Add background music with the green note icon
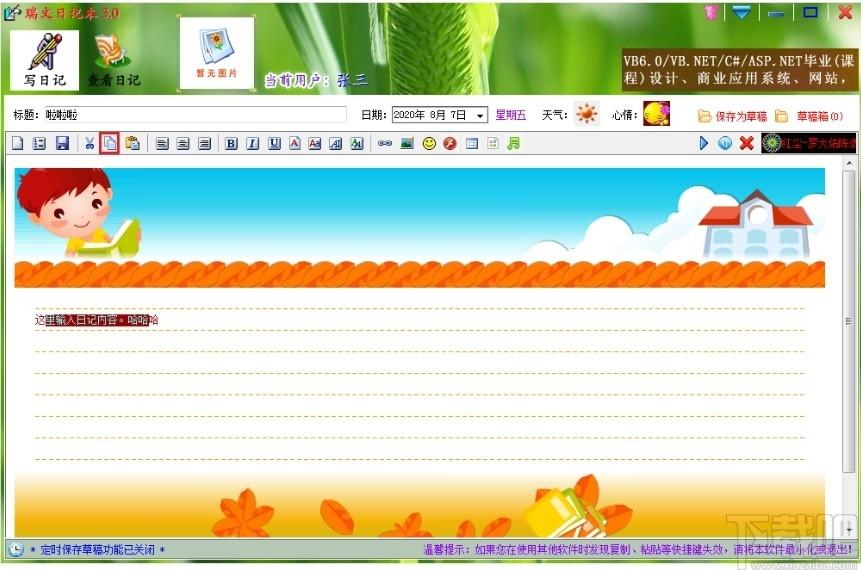The height and width of the screenshot is (570, 861). coord(513,143)
